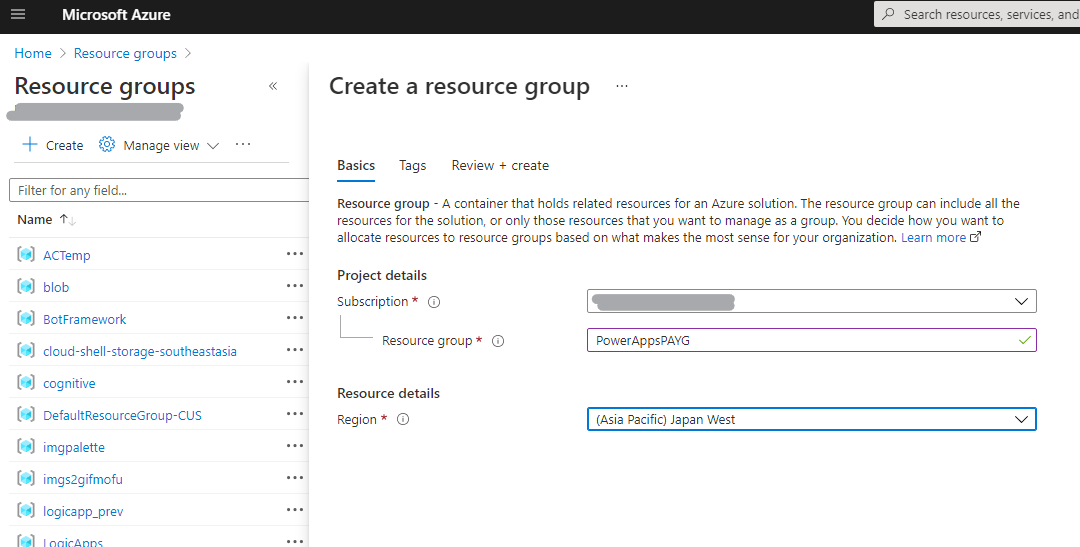Click imgpalette resource group icon
Screen dimensions: 1080x547
[26, 447]
